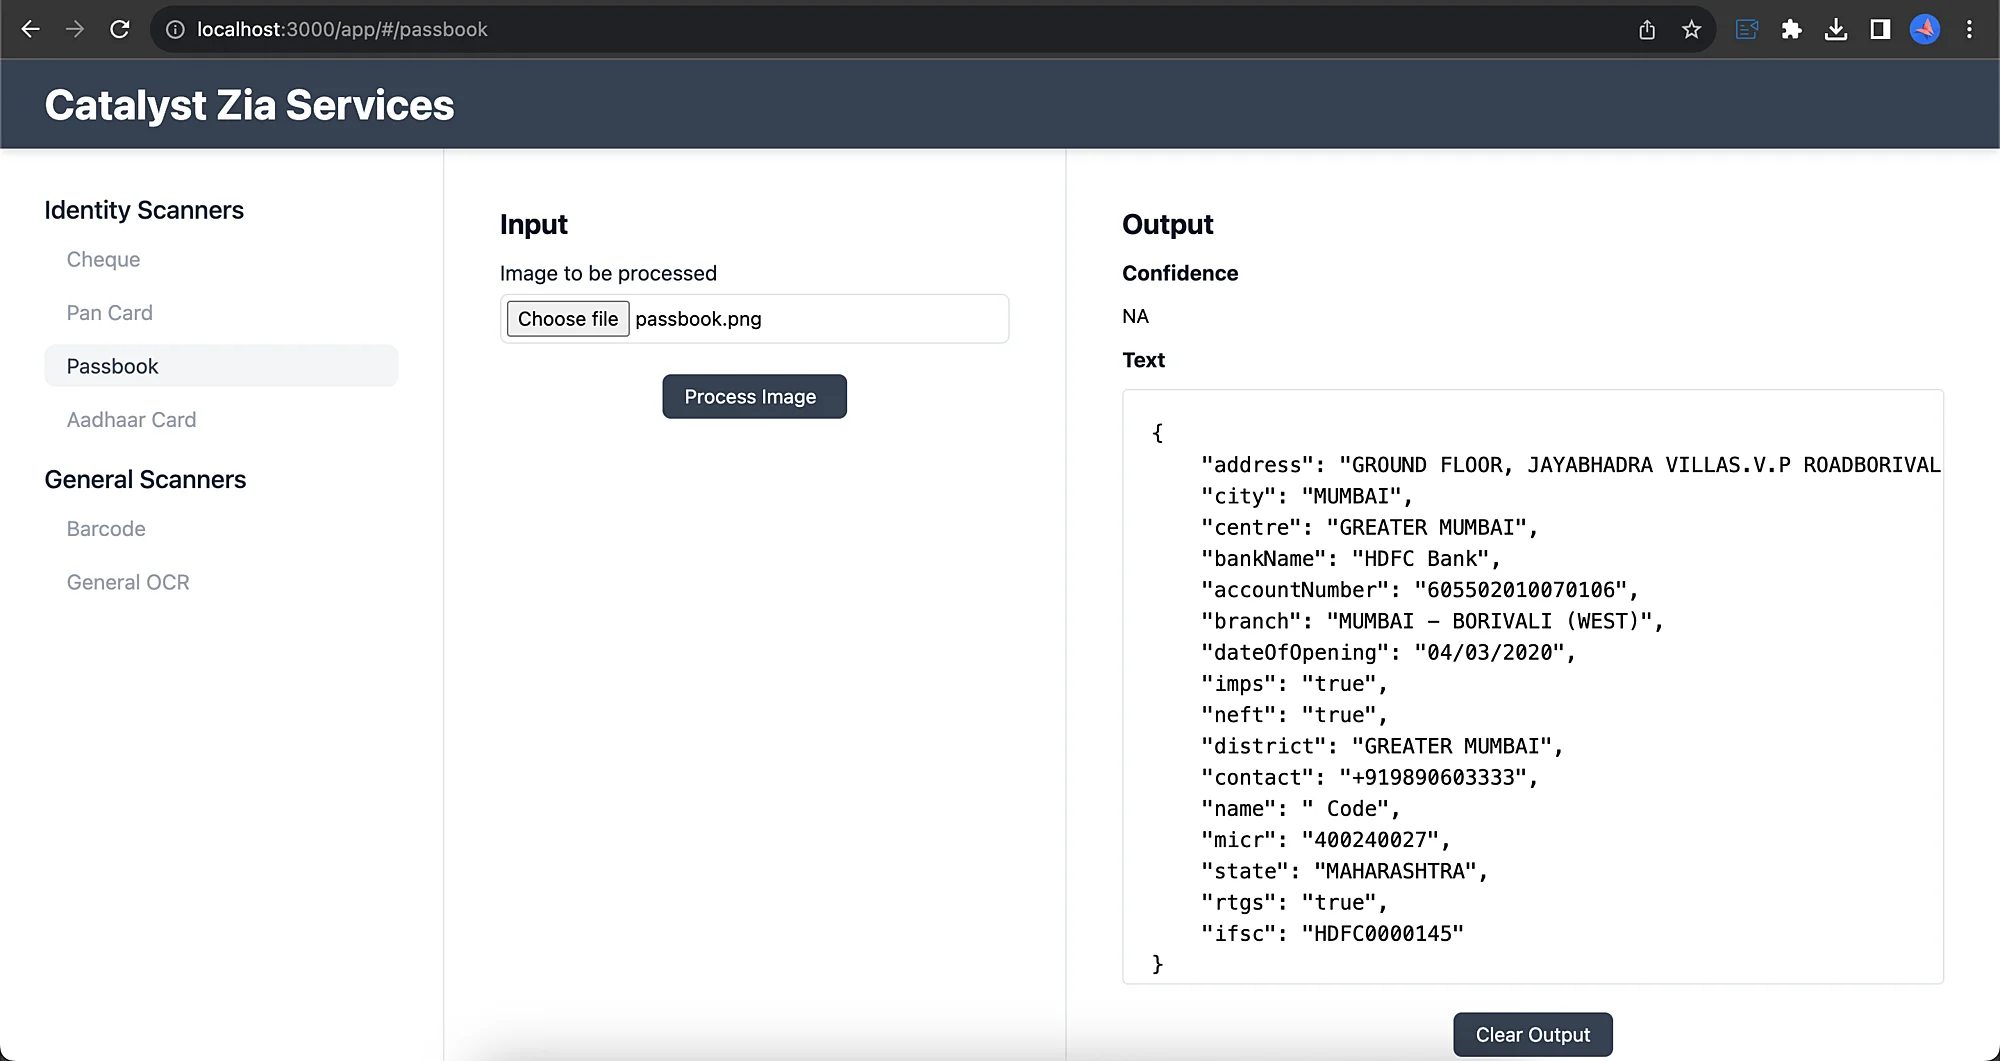
Task: Click the Process Image button
Action: click(x=754, y=397)
